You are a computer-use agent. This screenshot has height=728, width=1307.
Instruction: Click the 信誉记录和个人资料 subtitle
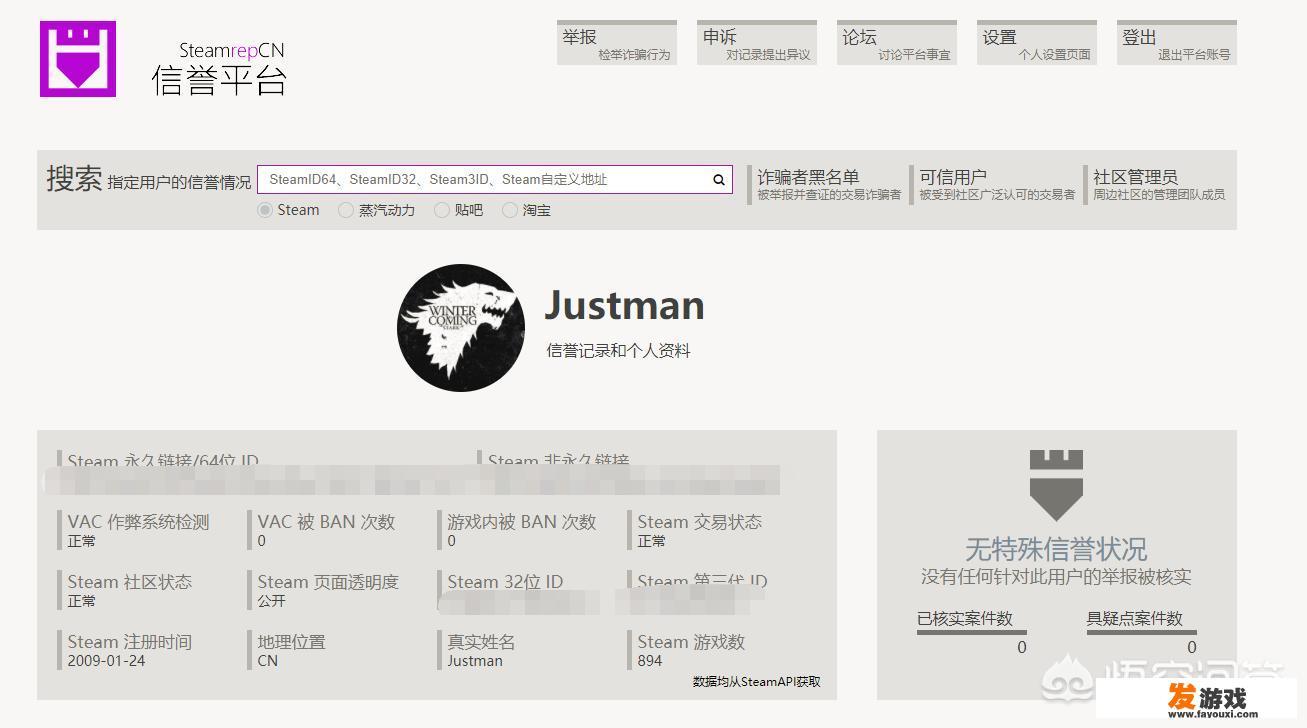[x=618, y=351]
